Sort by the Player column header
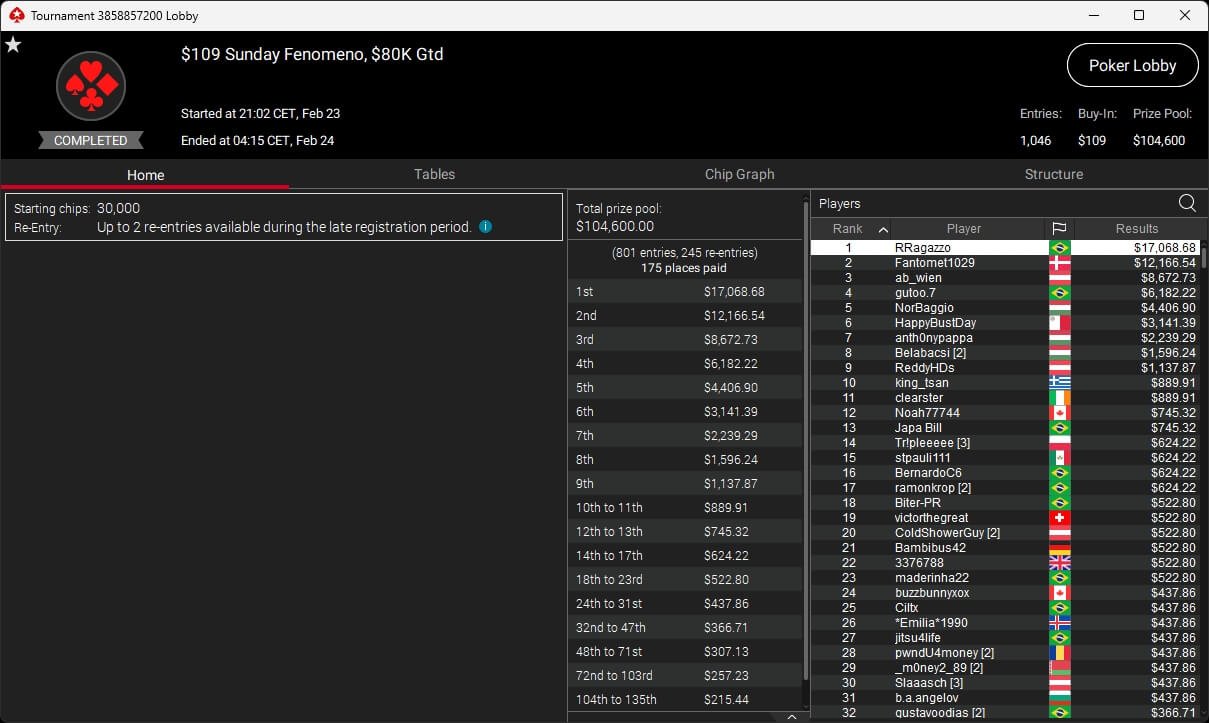Screen dimensions: 1209x723 [964, 229]
